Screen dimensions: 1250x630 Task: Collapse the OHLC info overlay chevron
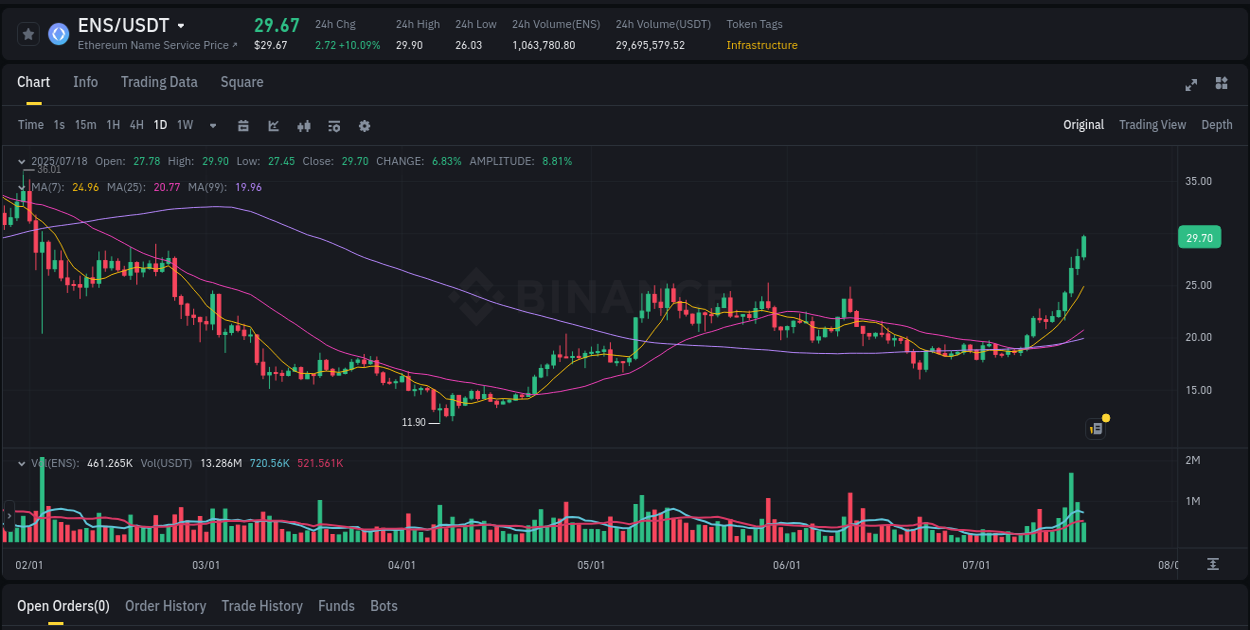[x=21, y=161]
